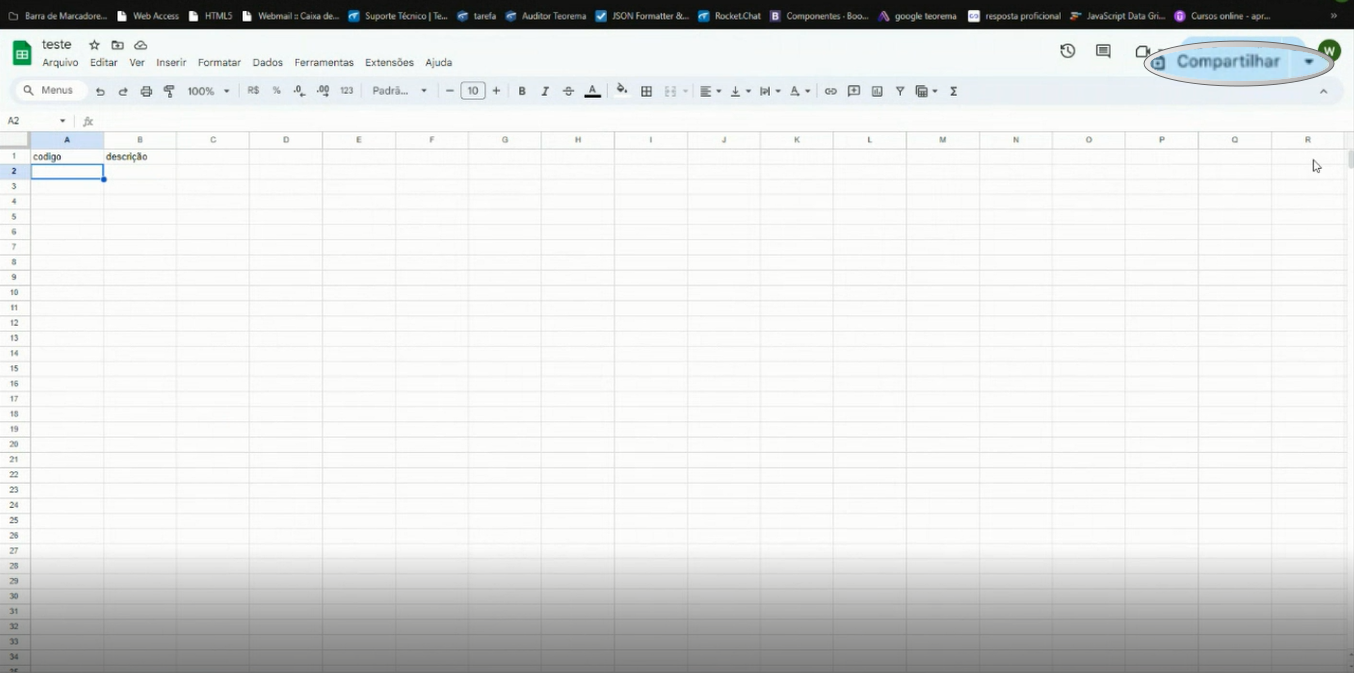
Task: Open the horizontal align dropdown
Action: point(710,91)
